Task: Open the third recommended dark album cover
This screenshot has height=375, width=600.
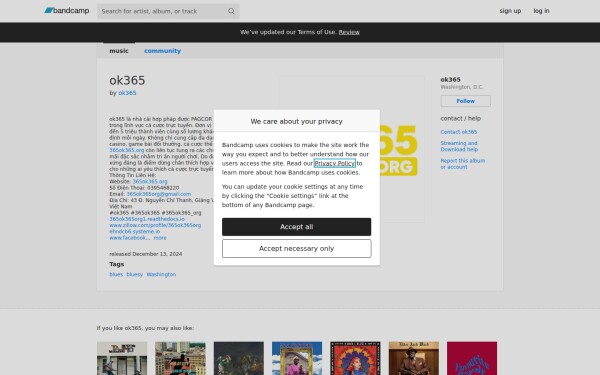Action: coord(238,358)
